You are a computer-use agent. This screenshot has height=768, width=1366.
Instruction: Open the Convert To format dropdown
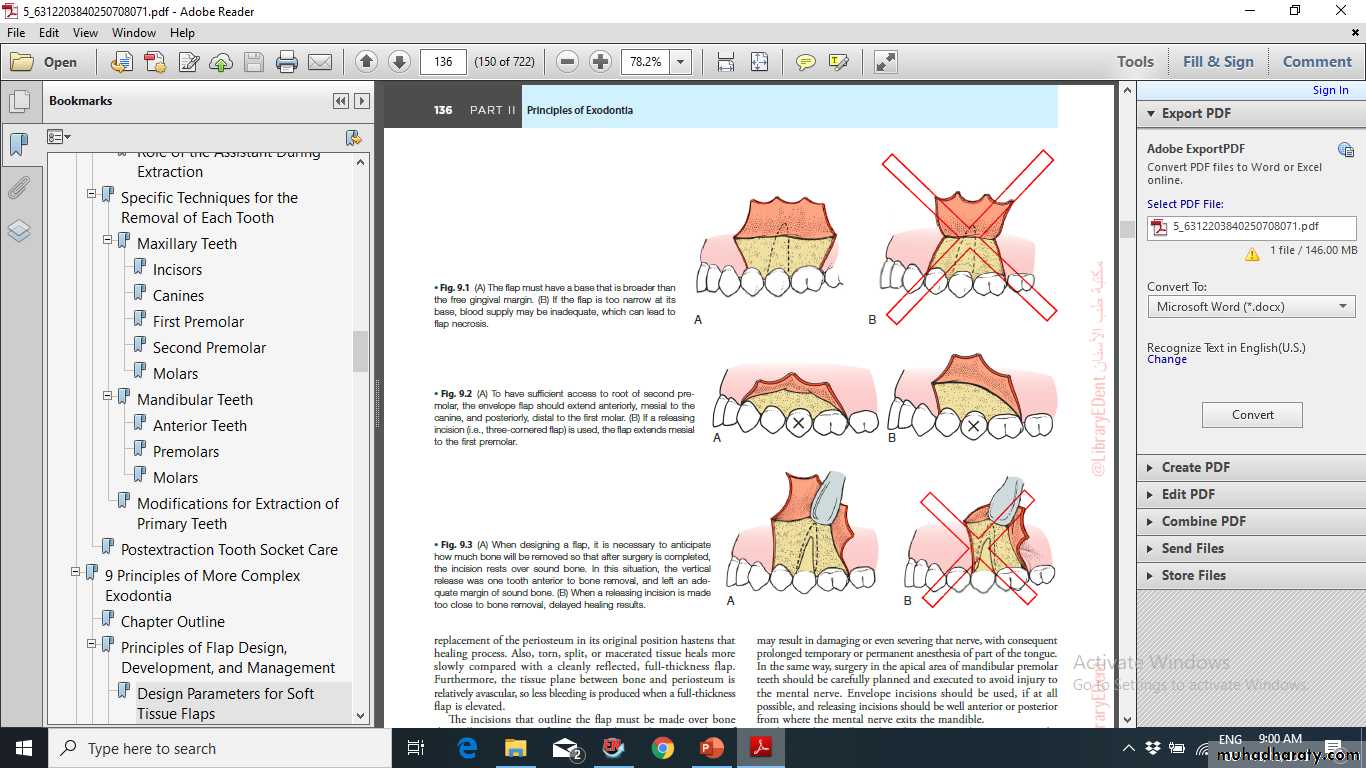coord(1343,307)
